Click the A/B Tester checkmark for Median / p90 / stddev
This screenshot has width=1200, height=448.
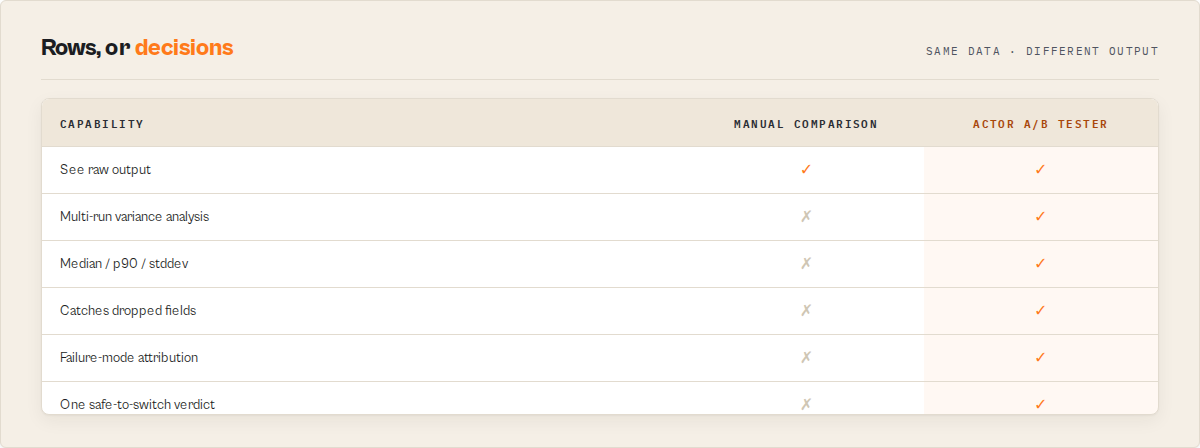point(1040,263)
